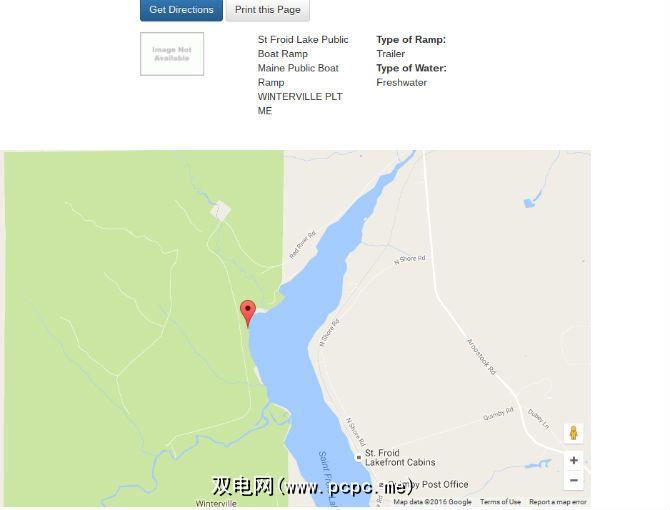The height and width of the screenshot is (510, 670).
Task: Click the Print this Page button
Action: pyautogui.click(x=267, y=10)
